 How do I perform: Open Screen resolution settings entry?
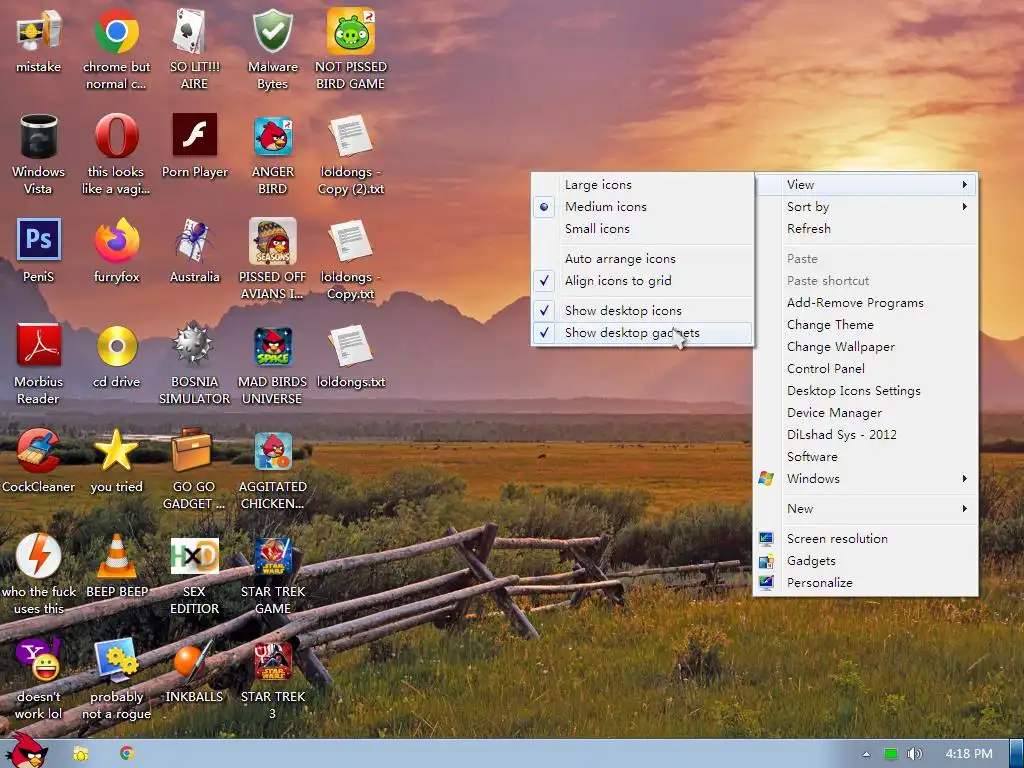(866, 539)
